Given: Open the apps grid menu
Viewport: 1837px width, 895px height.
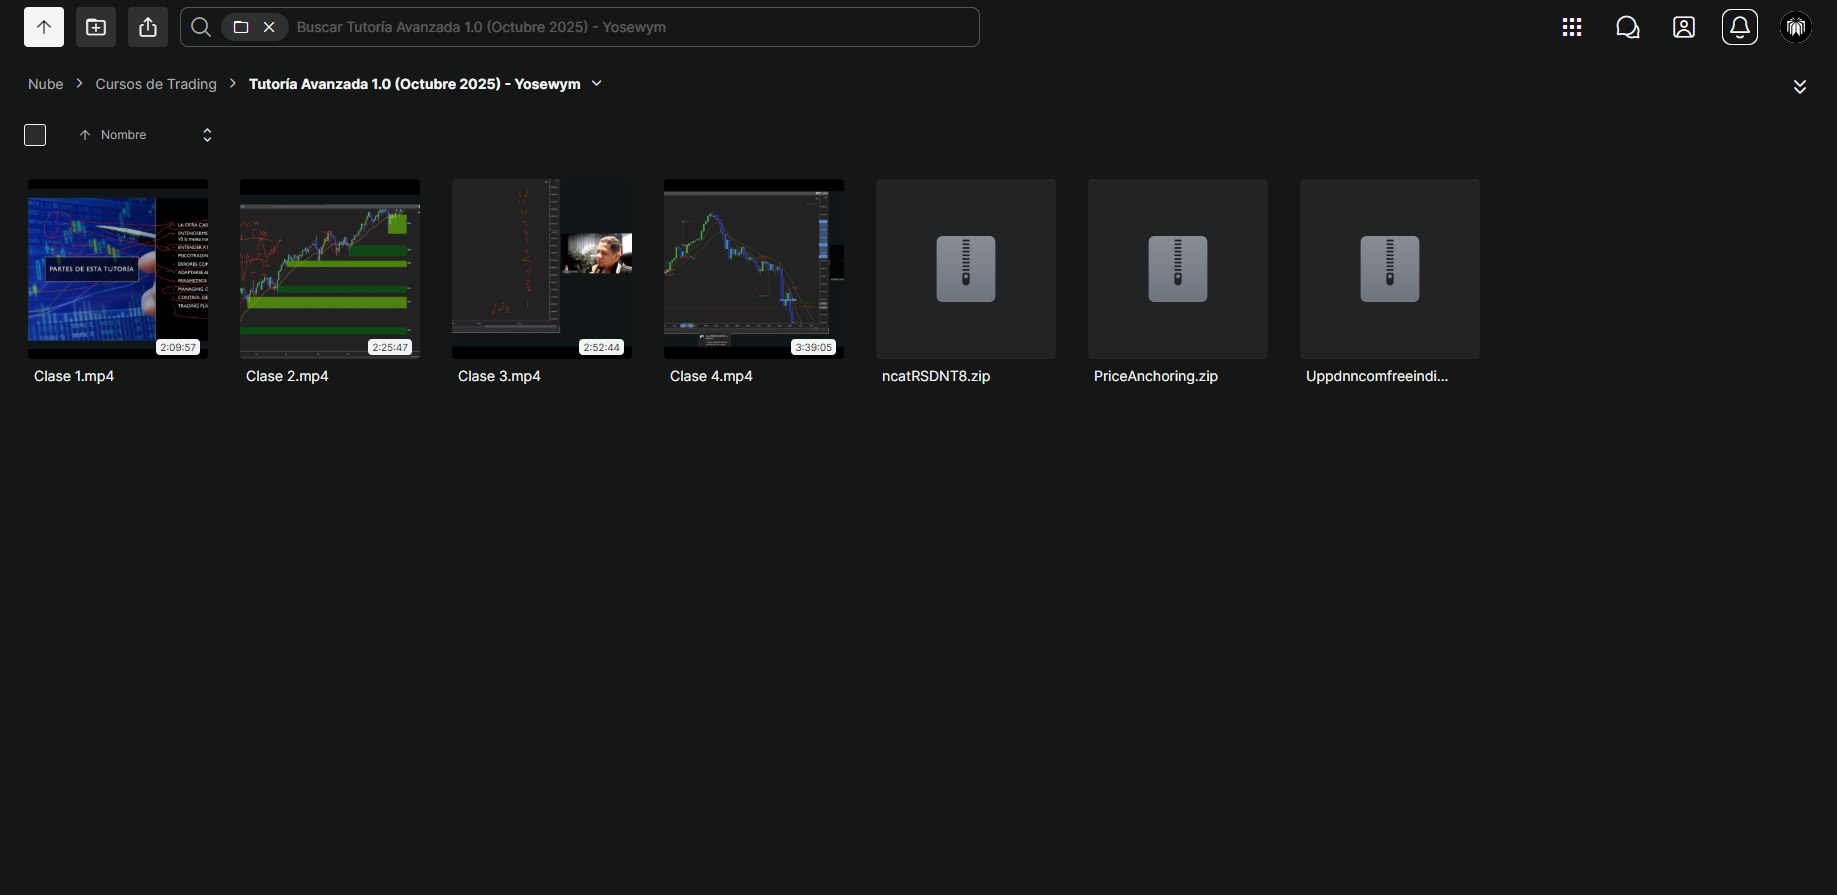Looking at the screenshot, I should tap(1572, 27).
